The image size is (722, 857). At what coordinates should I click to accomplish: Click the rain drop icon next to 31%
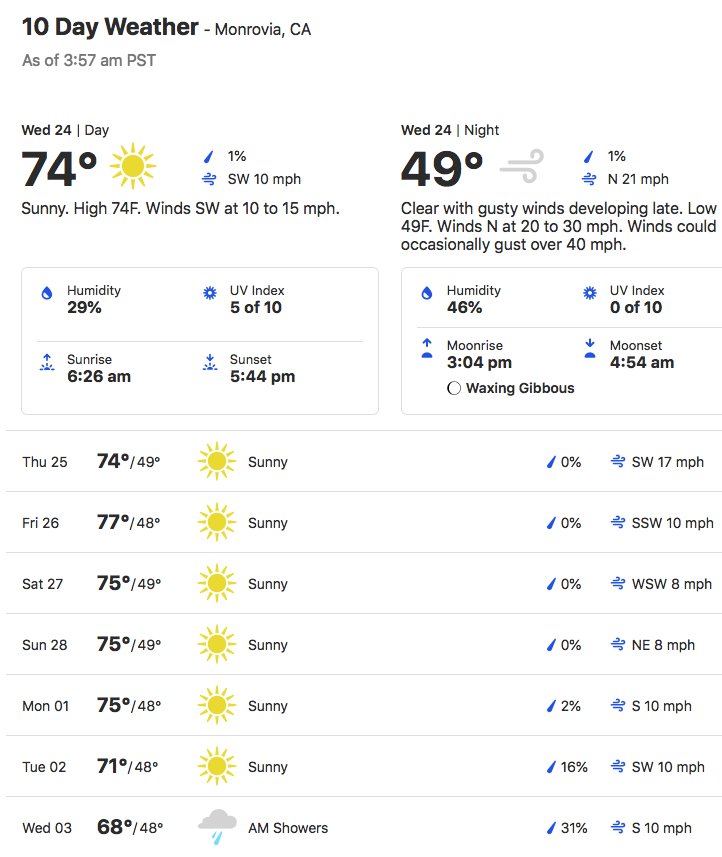[551, 828]
